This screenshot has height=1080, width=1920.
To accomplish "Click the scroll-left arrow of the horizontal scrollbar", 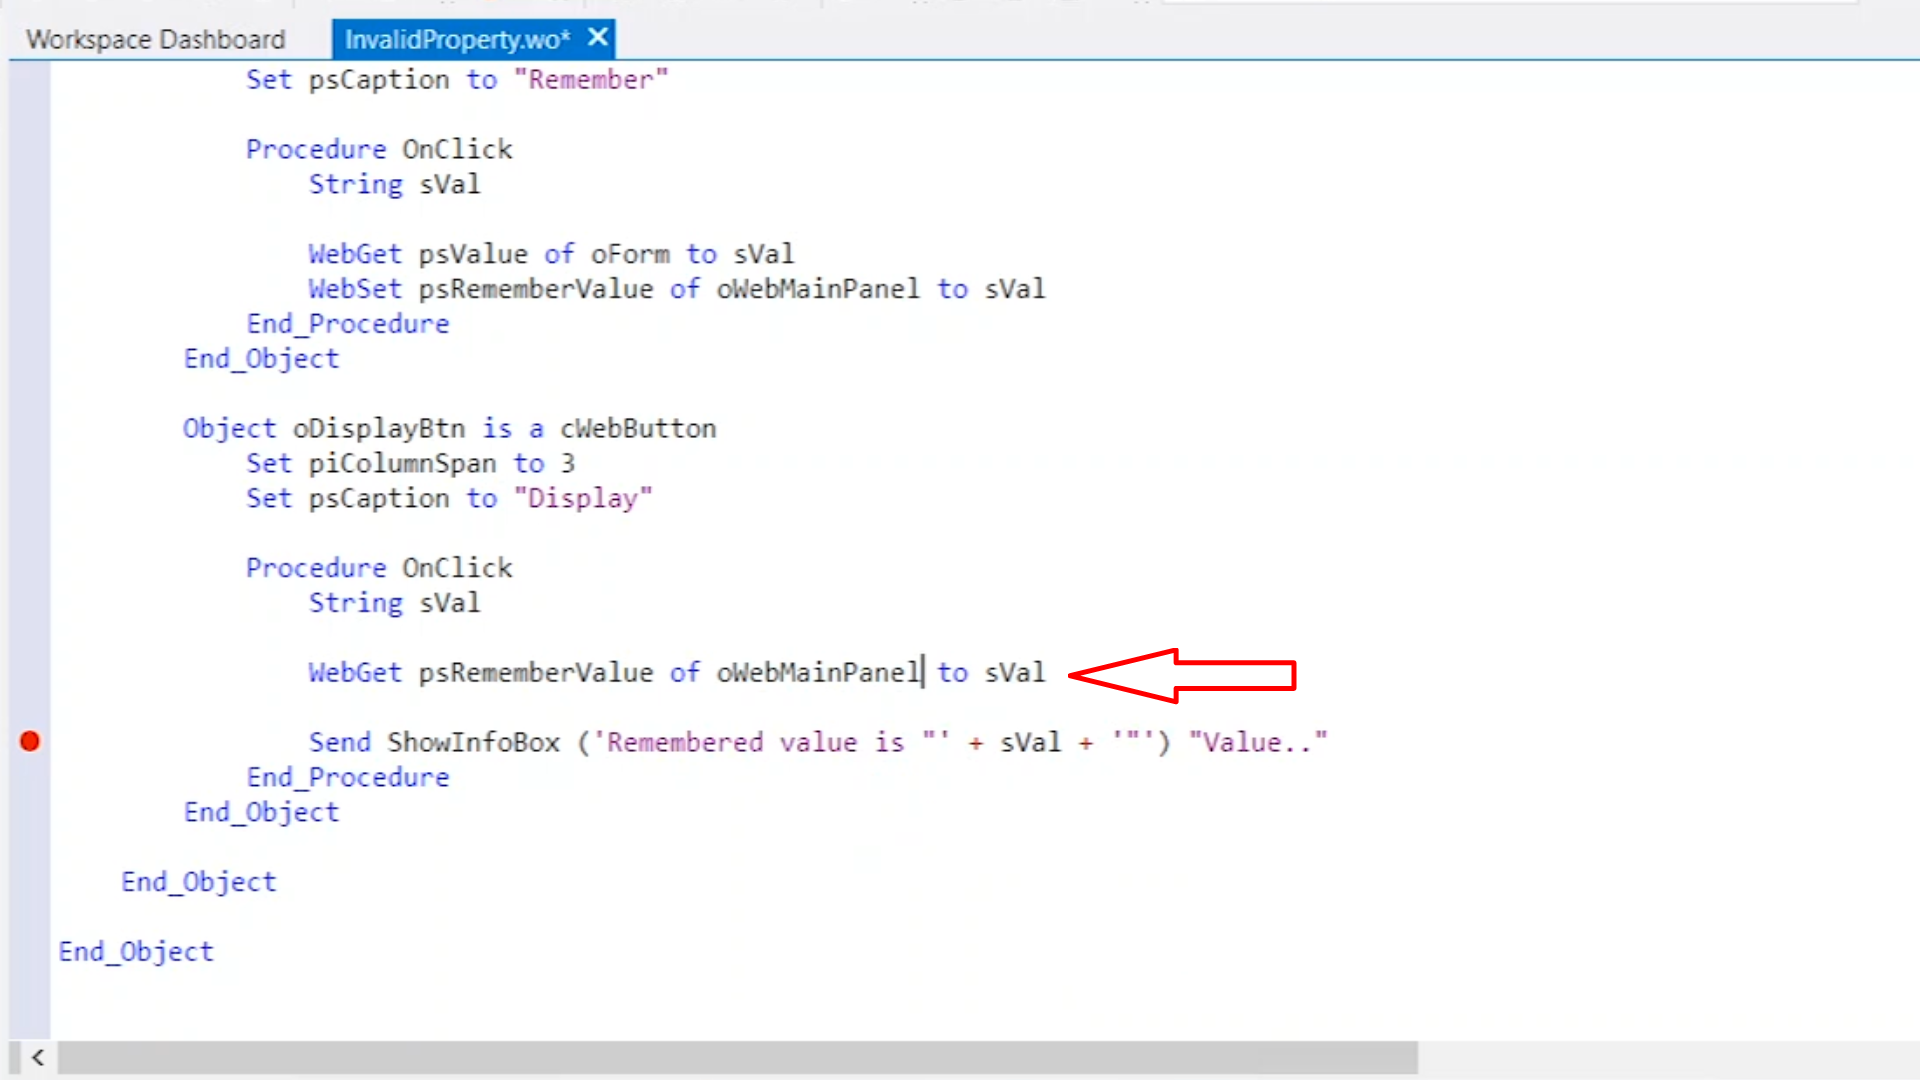I will point(38,1058).
